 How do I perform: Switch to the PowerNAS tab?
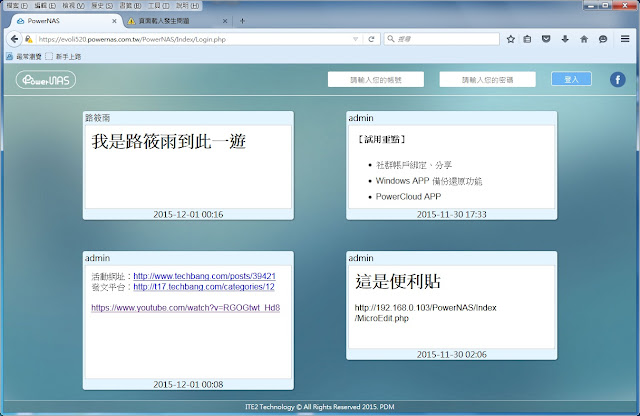point(65,21)
